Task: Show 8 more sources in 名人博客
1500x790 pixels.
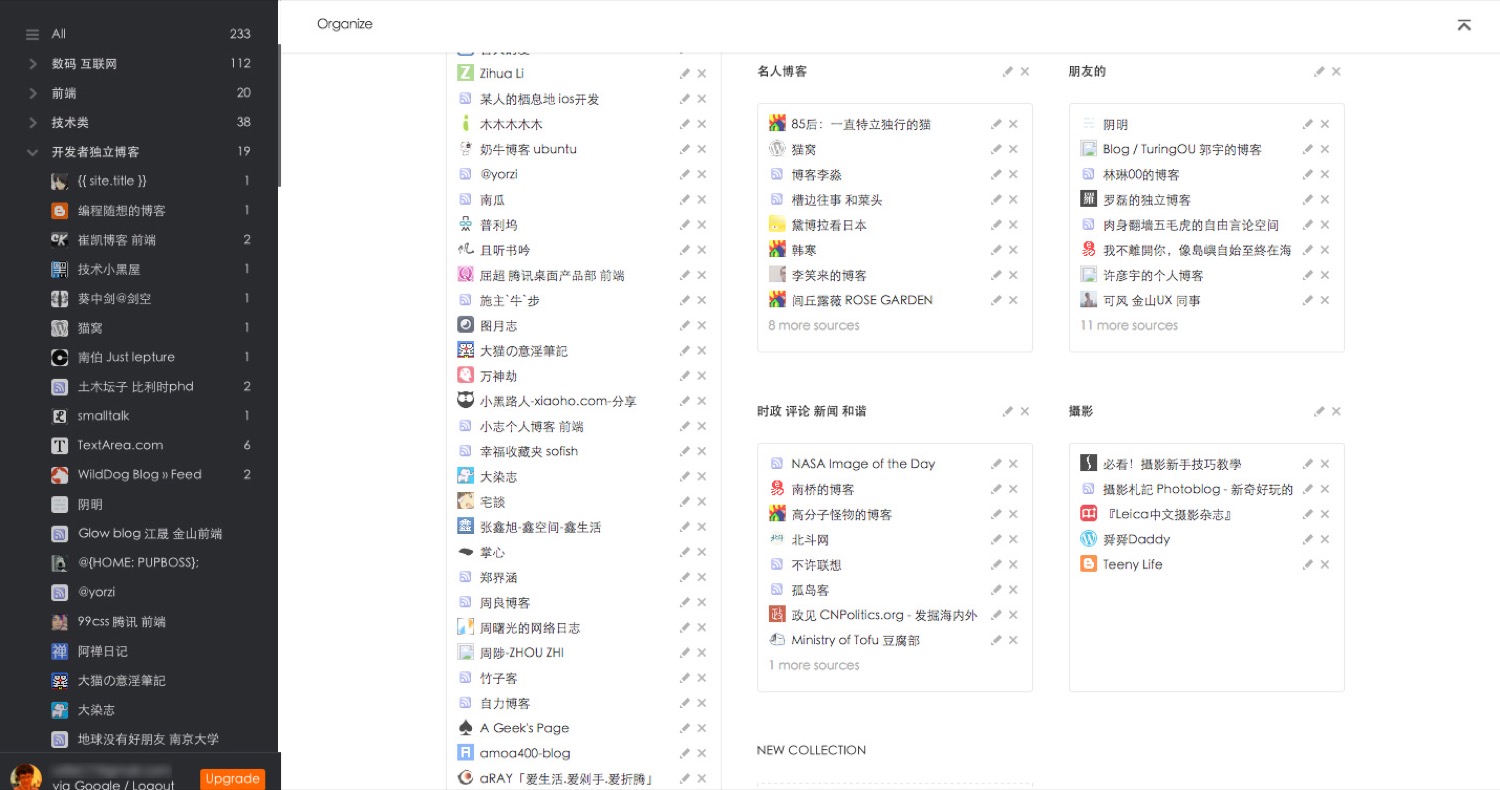Action: [x=813, y=326]
